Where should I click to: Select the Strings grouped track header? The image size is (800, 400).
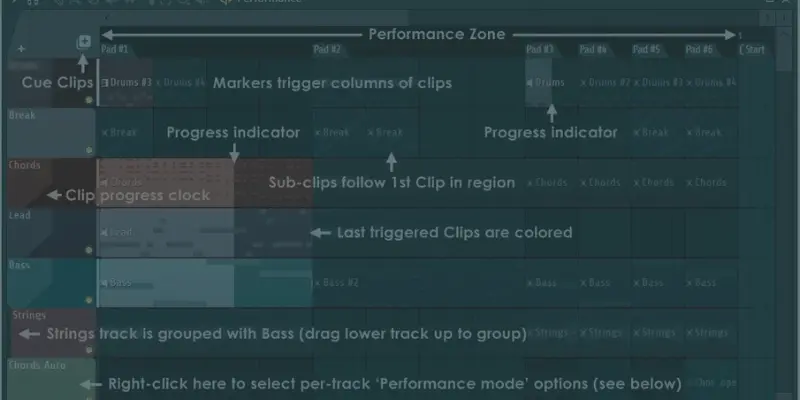[54, 333]
